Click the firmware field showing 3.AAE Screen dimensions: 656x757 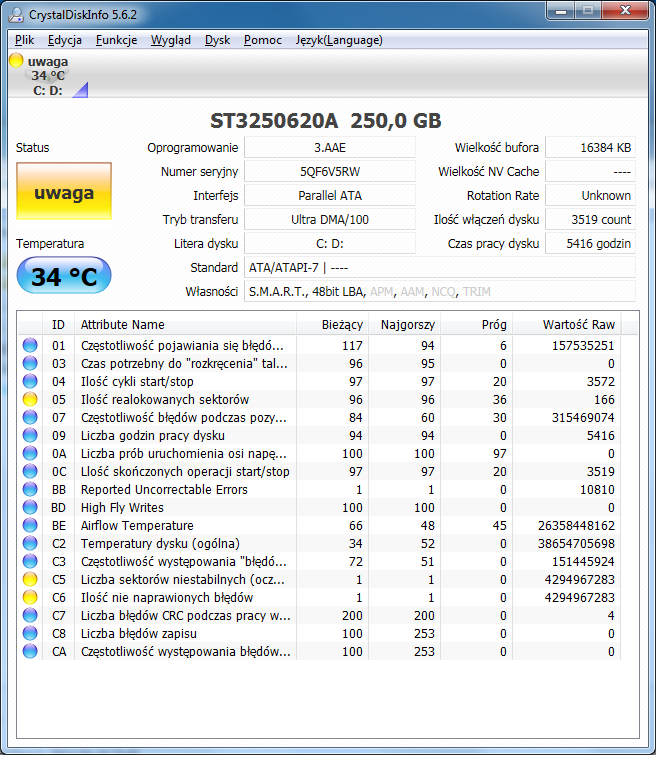coord(330,147)
